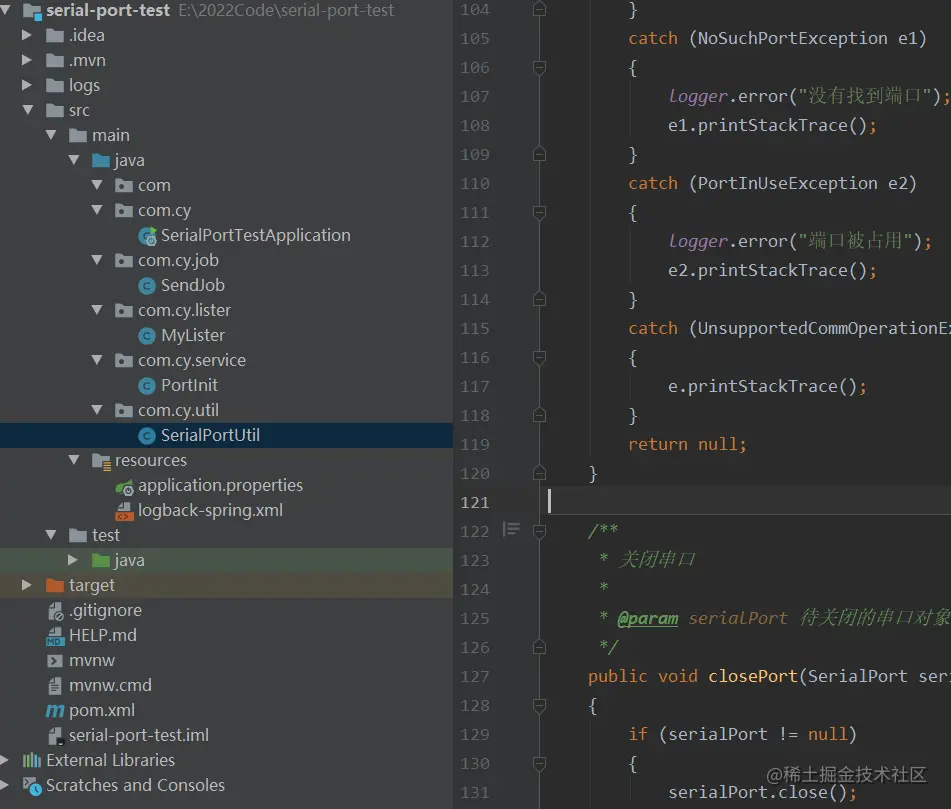Click the Scratches and Consoles icon
Viewport: 951px width, 809px height.
[x=32, y=786]
